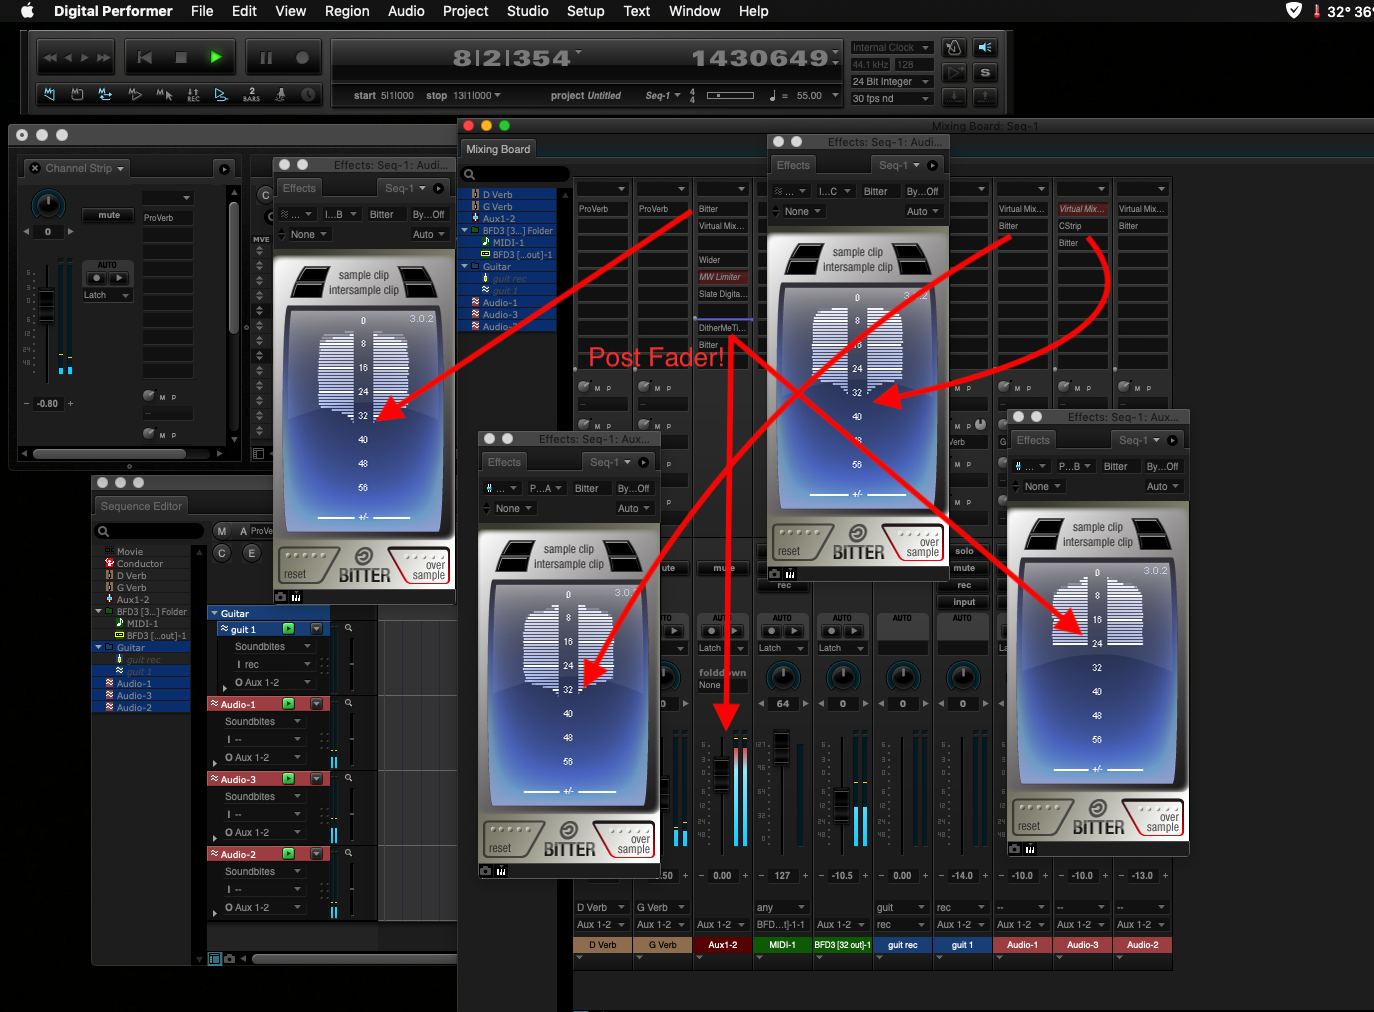
Task: Open the Seq-1 sequence dropdown in control panel
Action: point(663,96)
